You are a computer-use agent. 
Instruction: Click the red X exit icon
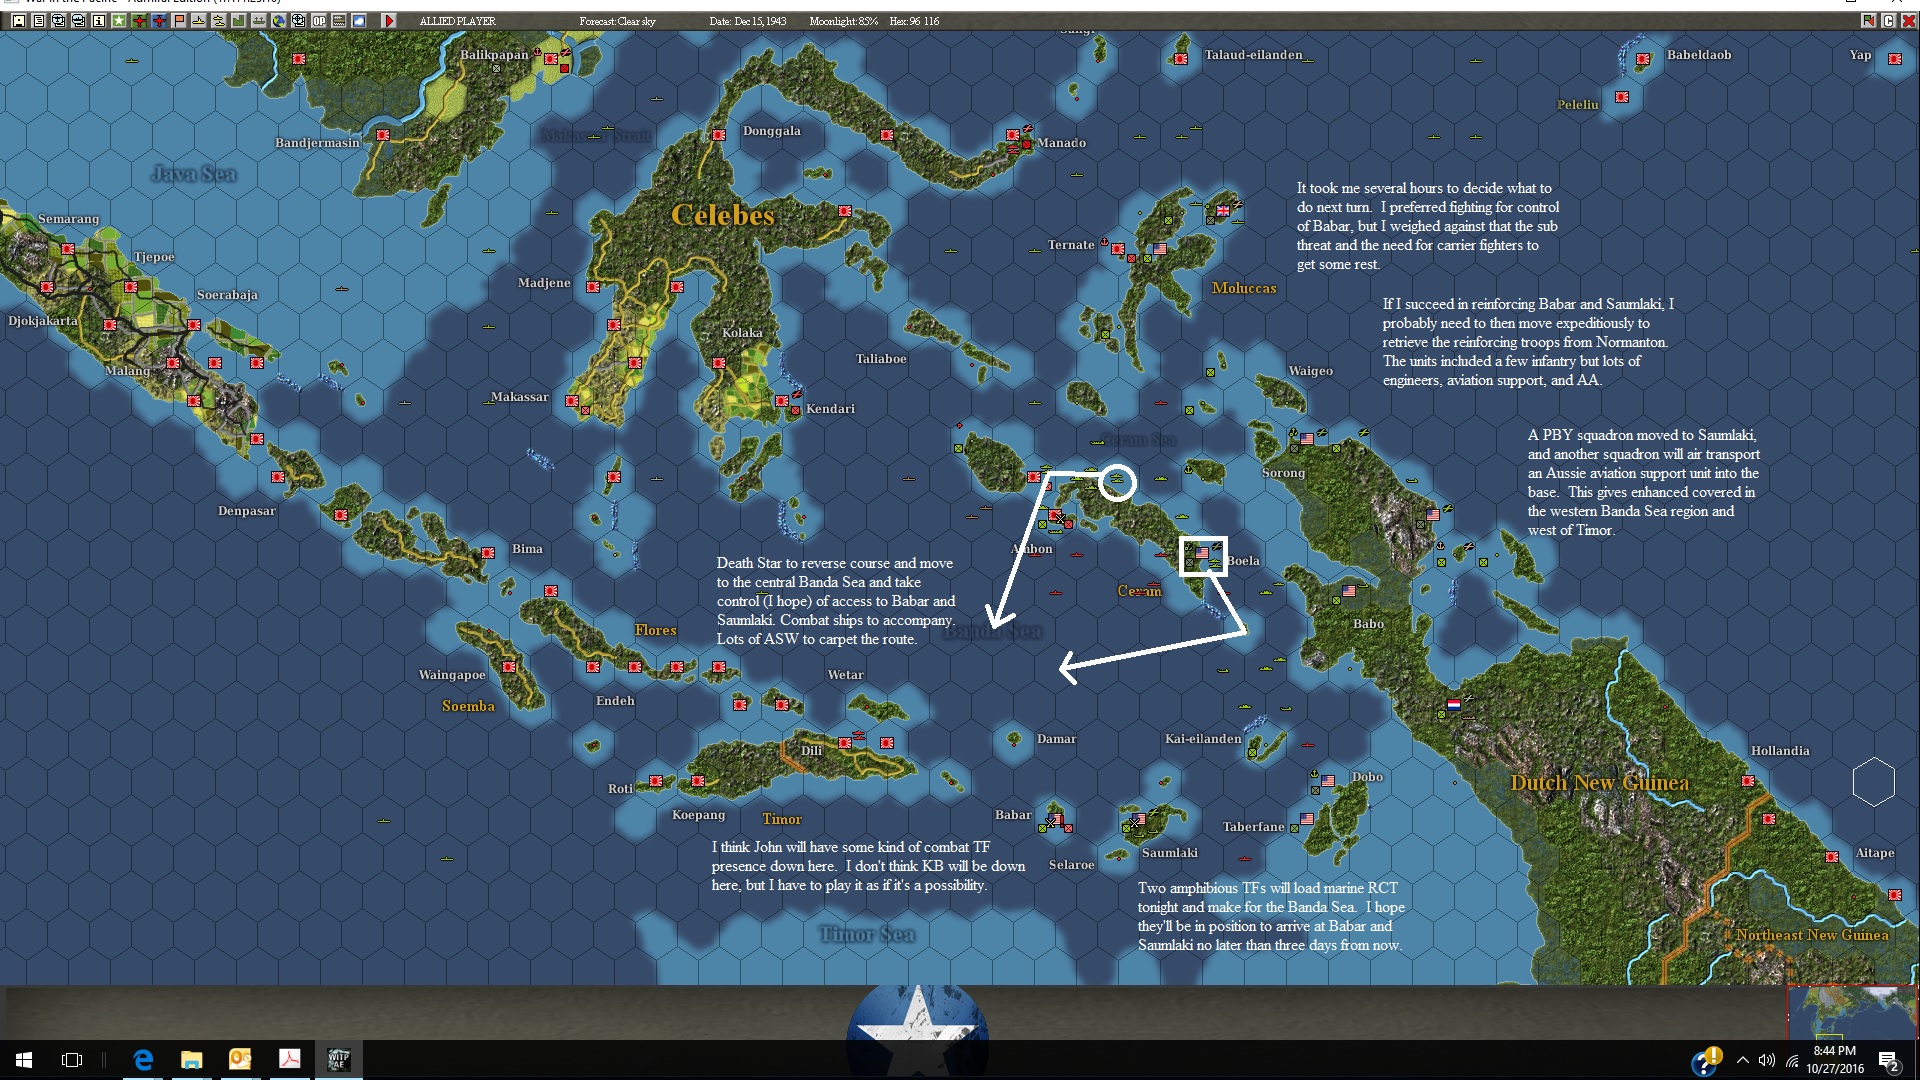(1909, 20)
